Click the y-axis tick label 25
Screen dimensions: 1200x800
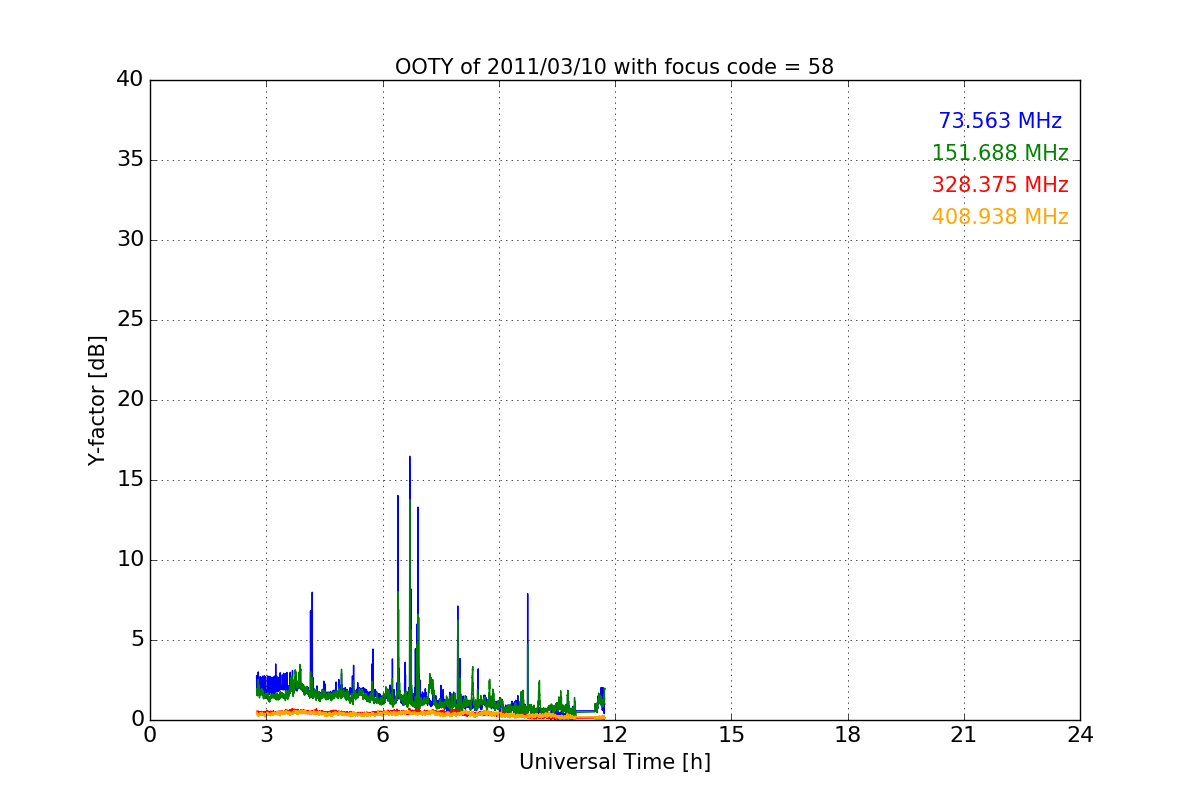[x=130, y=320]
